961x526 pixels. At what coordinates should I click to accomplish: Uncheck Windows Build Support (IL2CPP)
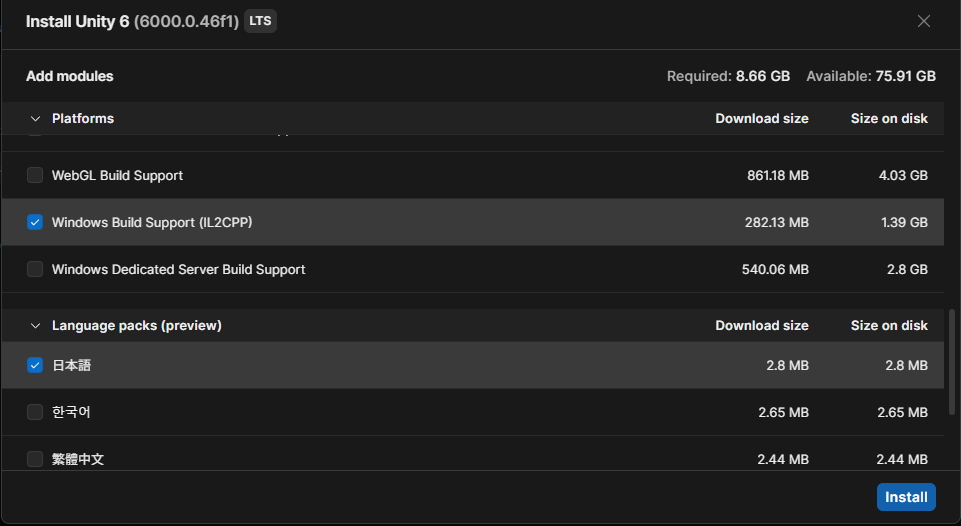coord(35,222)
